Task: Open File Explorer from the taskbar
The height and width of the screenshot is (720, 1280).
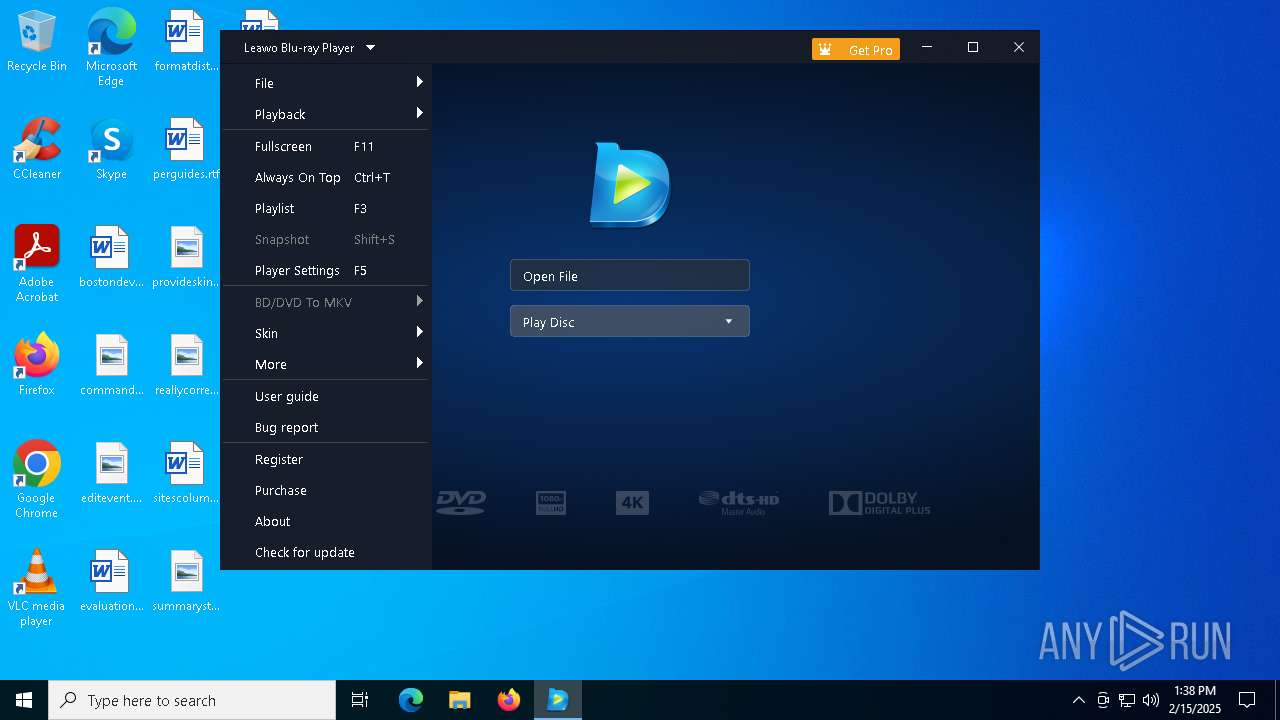Action: [x=460, y=700]
